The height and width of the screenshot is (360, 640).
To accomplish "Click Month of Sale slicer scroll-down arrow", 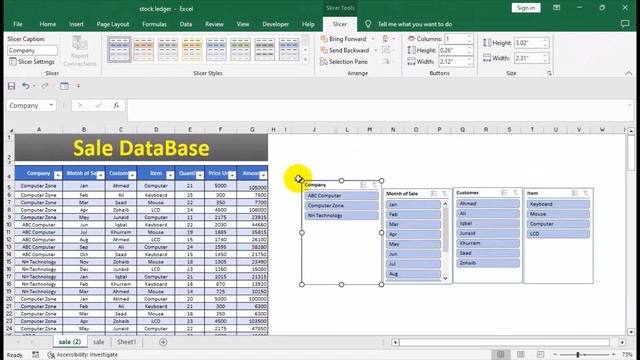I will tap(445, 278).
